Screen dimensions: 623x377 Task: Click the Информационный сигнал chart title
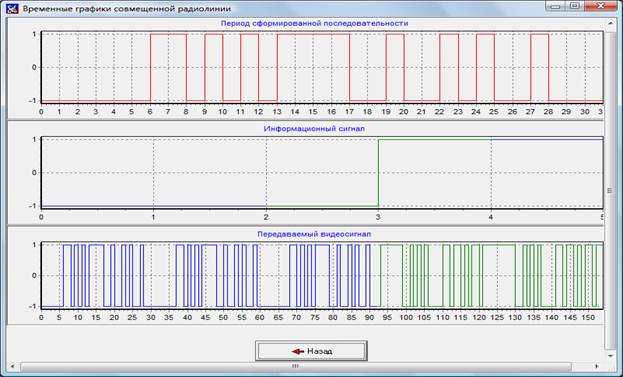tap(314, 129)
